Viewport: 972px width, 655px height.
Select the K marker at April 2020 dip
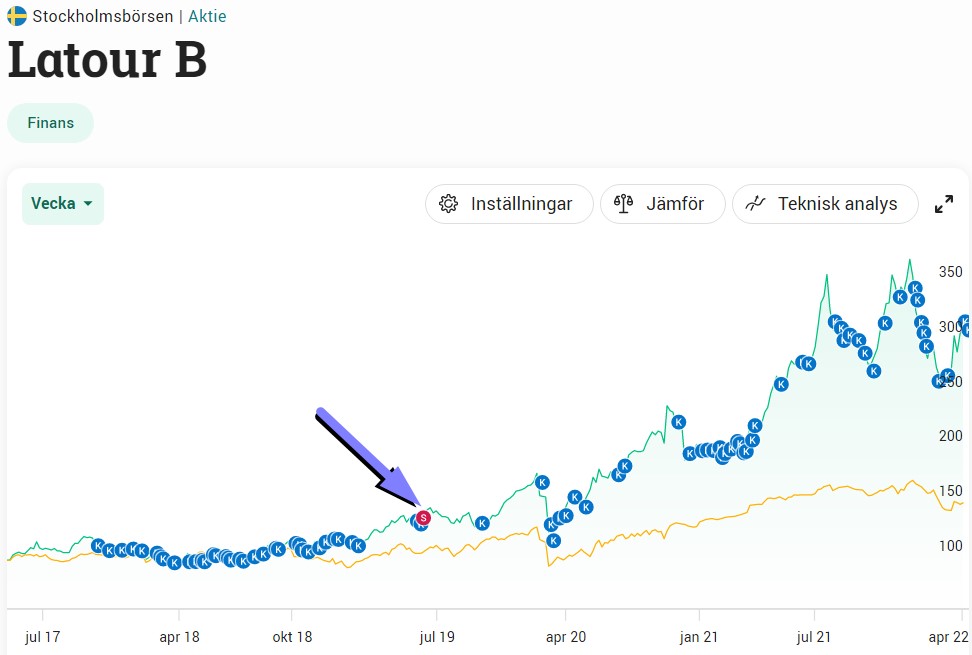tap(554, 540)
